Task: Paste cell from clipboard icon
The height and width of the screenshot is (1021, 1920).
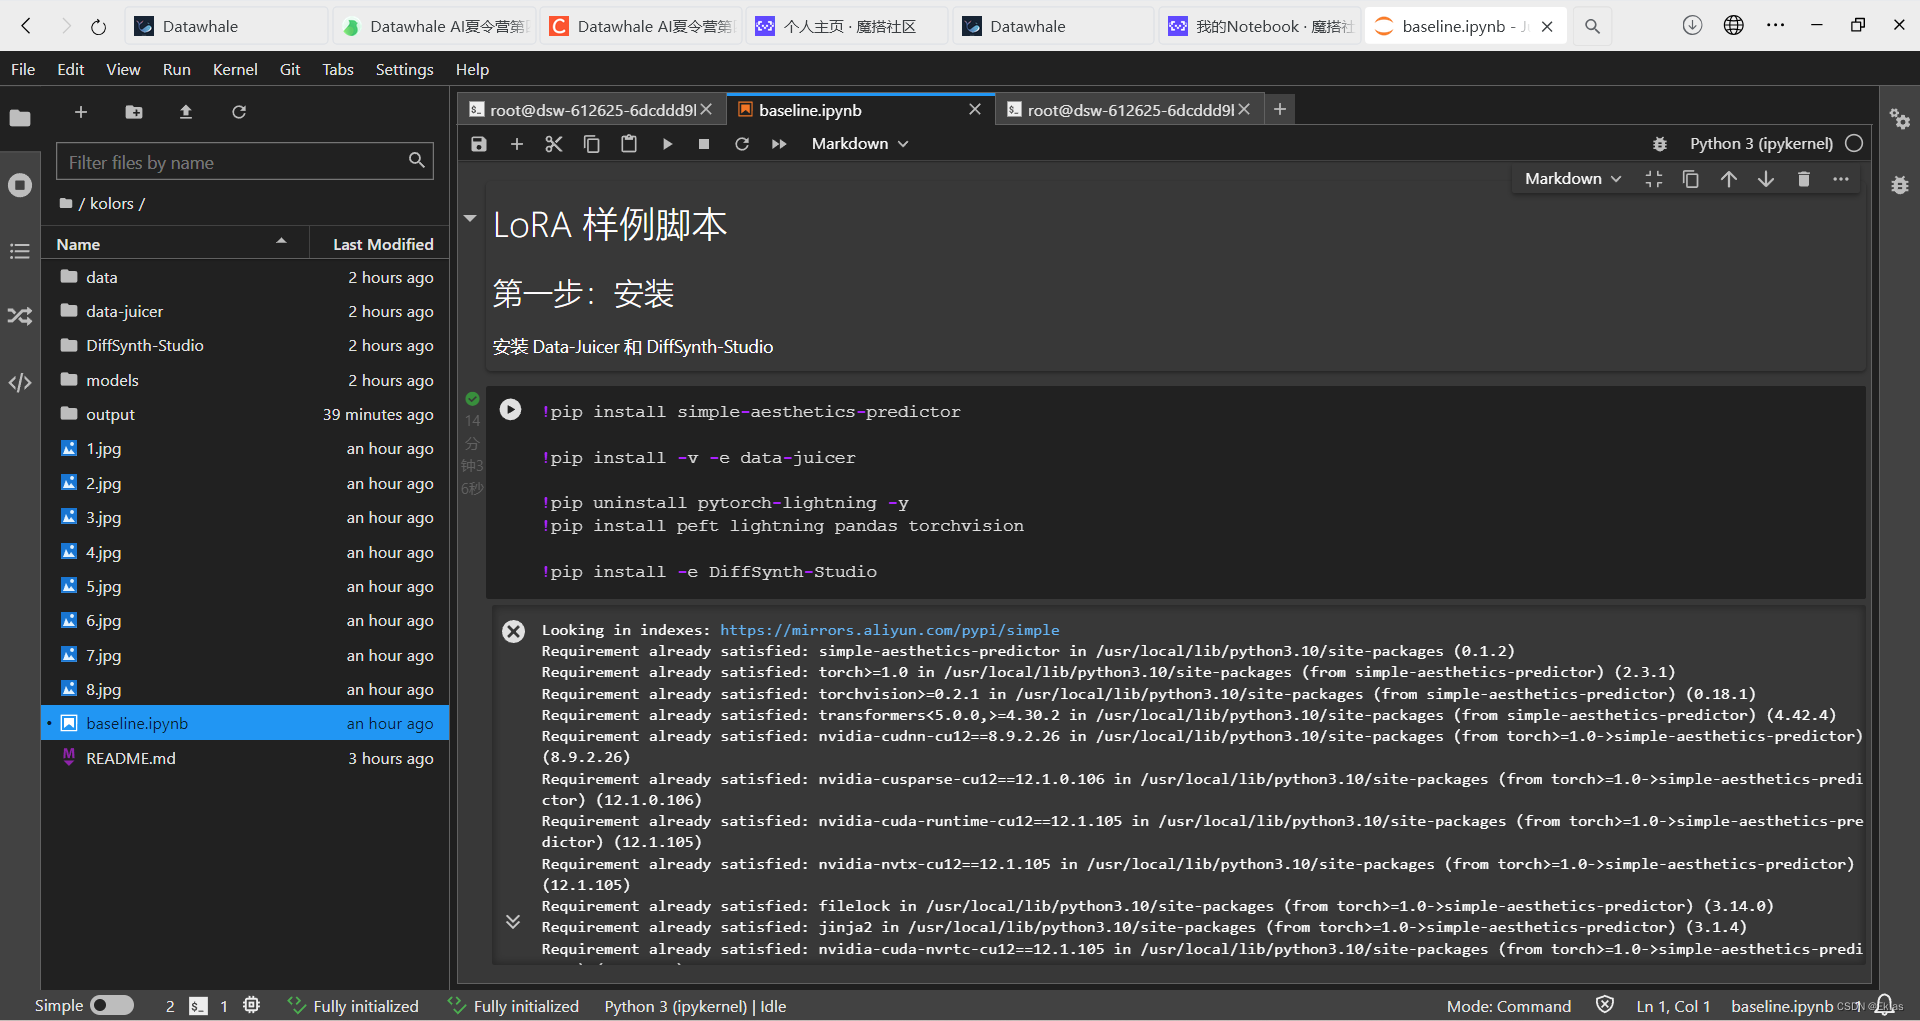Action: point(629,144)
